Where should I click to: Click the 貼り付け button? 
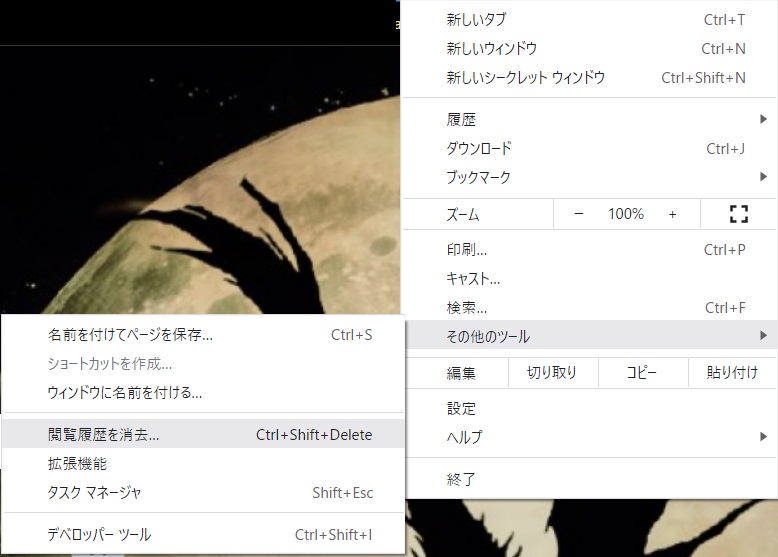732,372
